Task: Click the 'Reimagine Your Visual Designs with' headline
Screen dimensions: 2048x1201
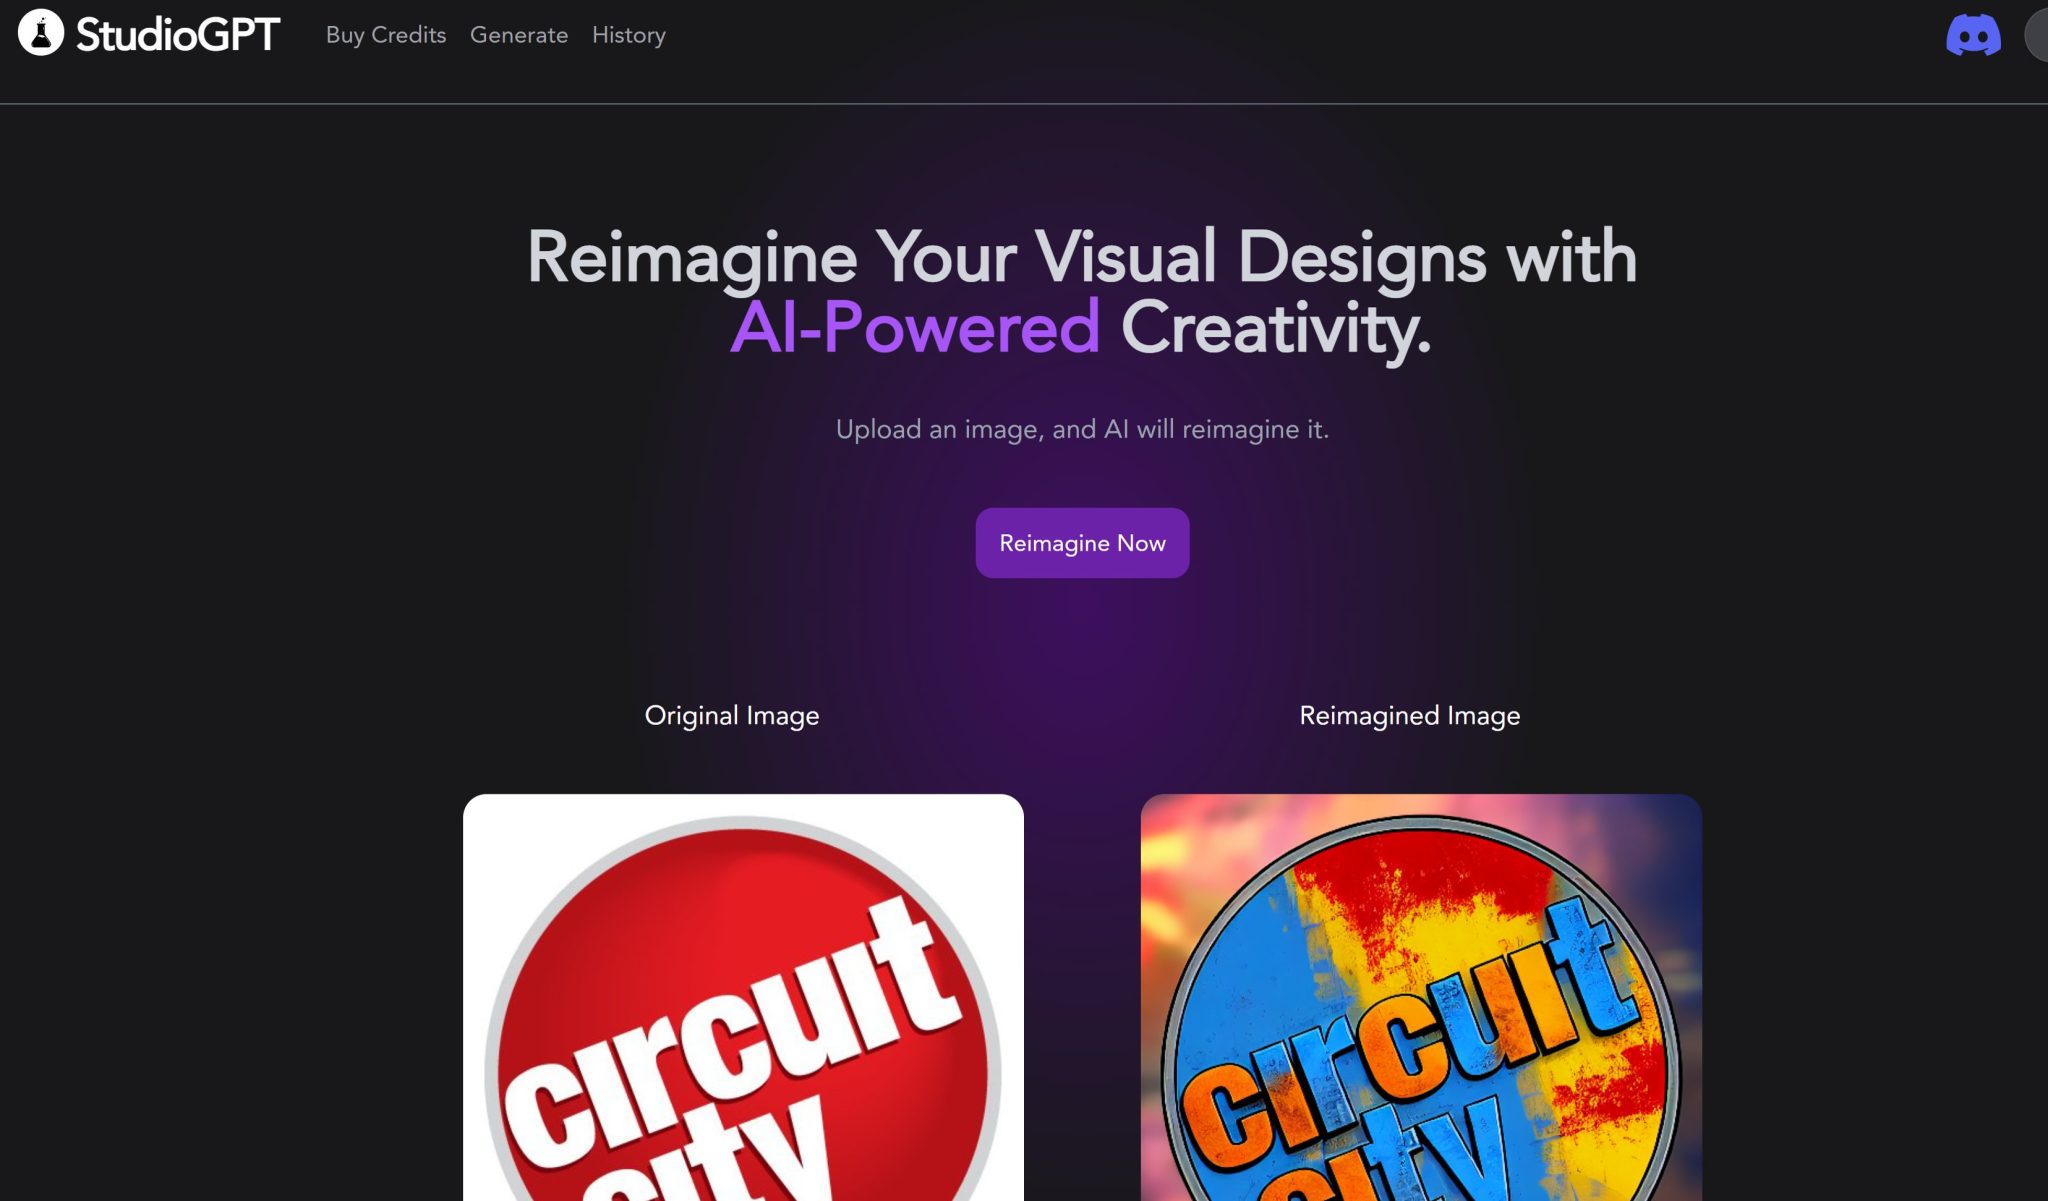Action: 1082,258
